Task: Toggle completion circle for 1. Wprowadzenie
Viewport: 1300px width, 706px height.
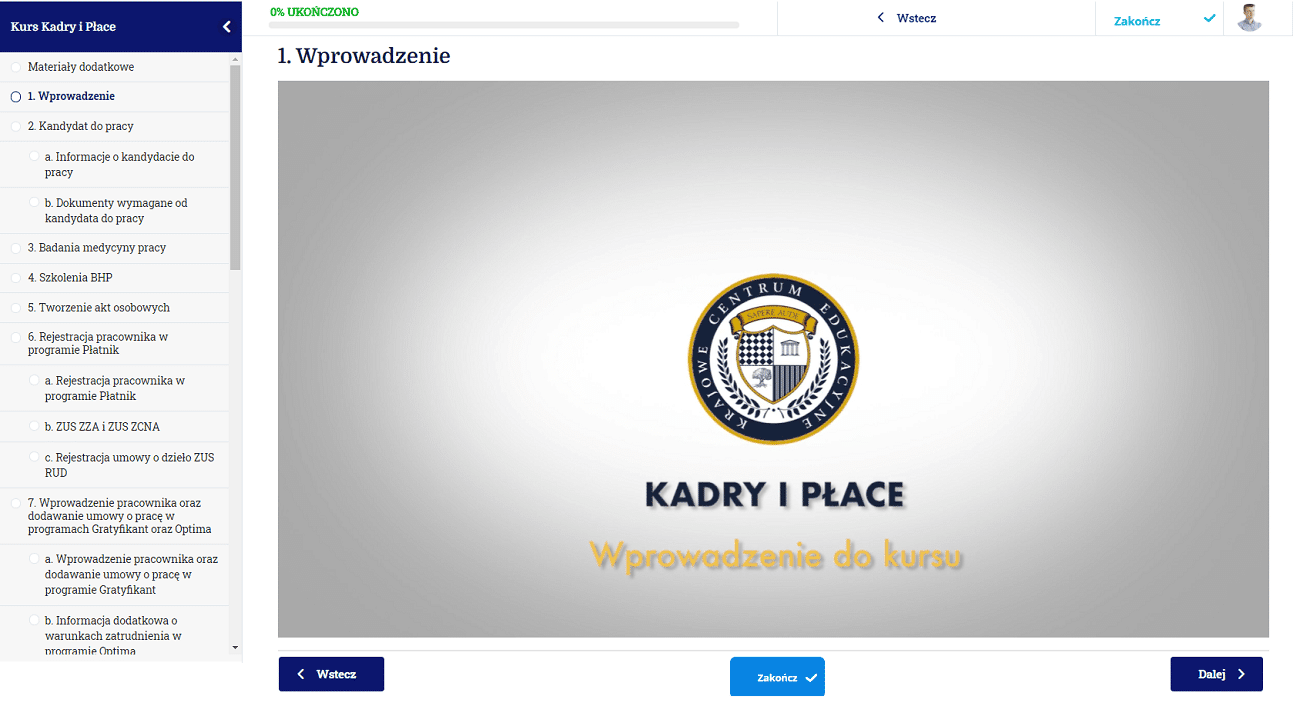Action: coord(15,97)
